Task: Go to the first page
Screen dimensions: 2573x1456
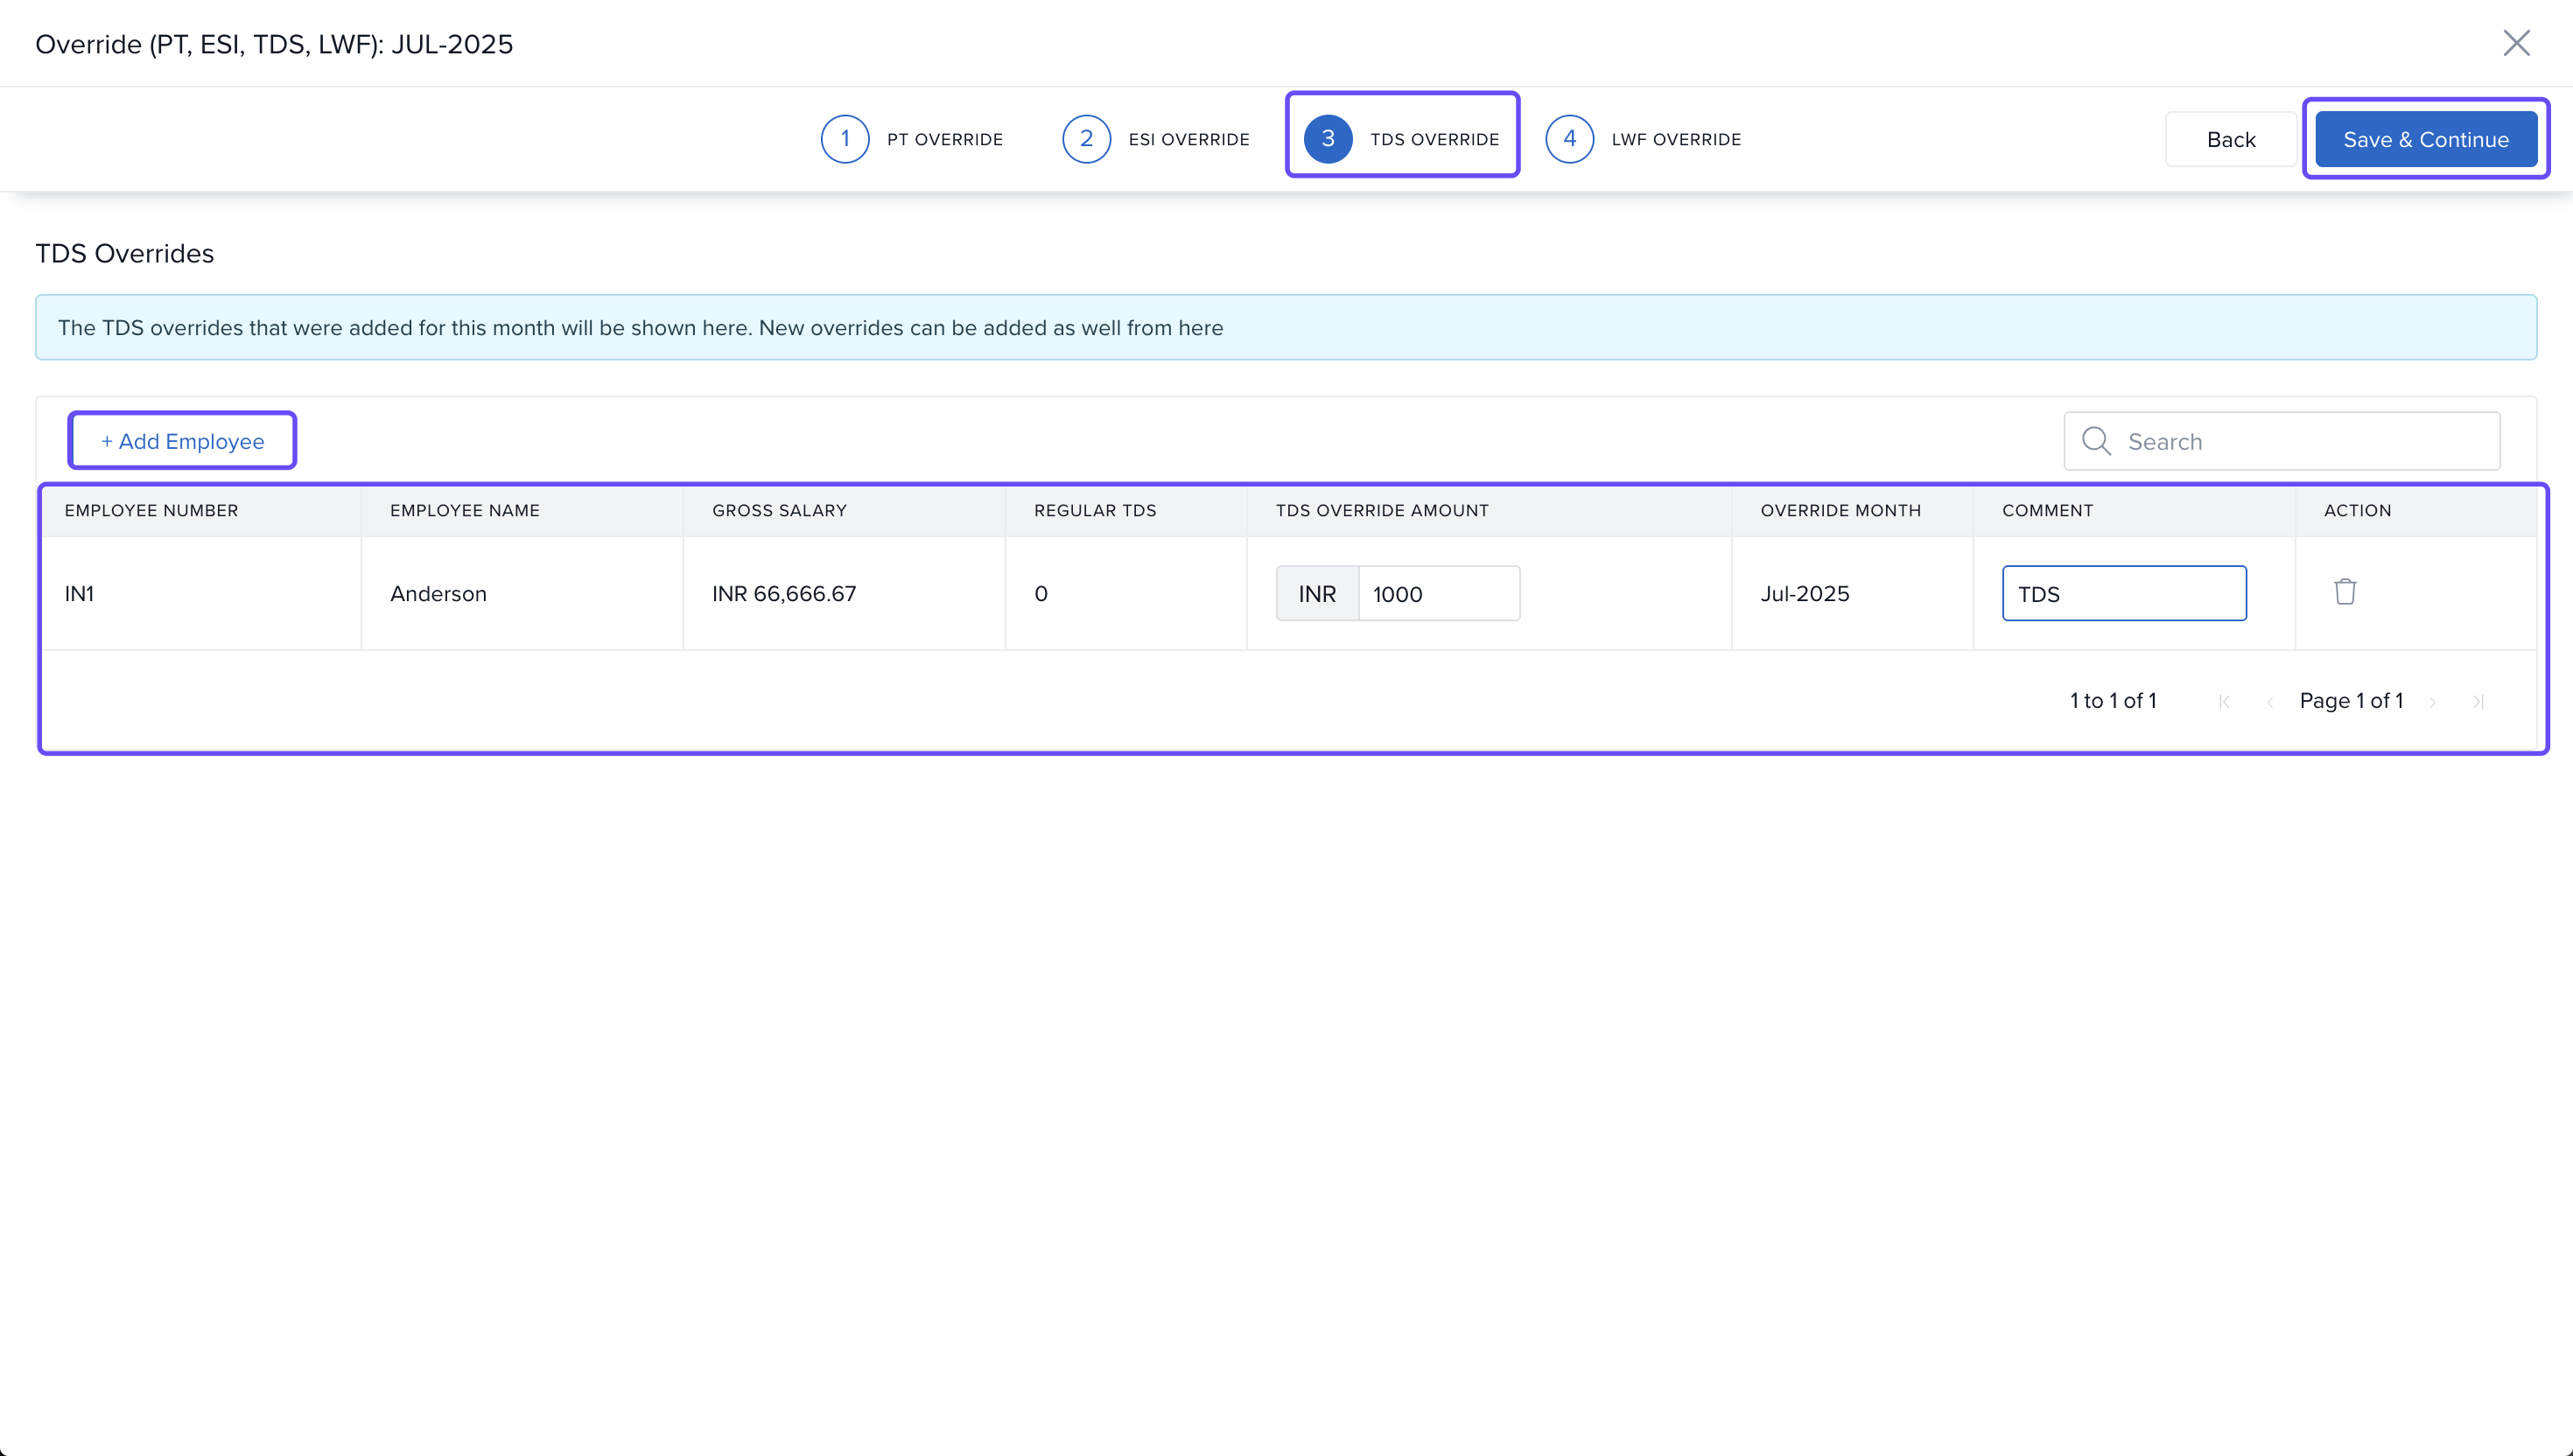Action: pyautogui.click(x=2224, y=702)
